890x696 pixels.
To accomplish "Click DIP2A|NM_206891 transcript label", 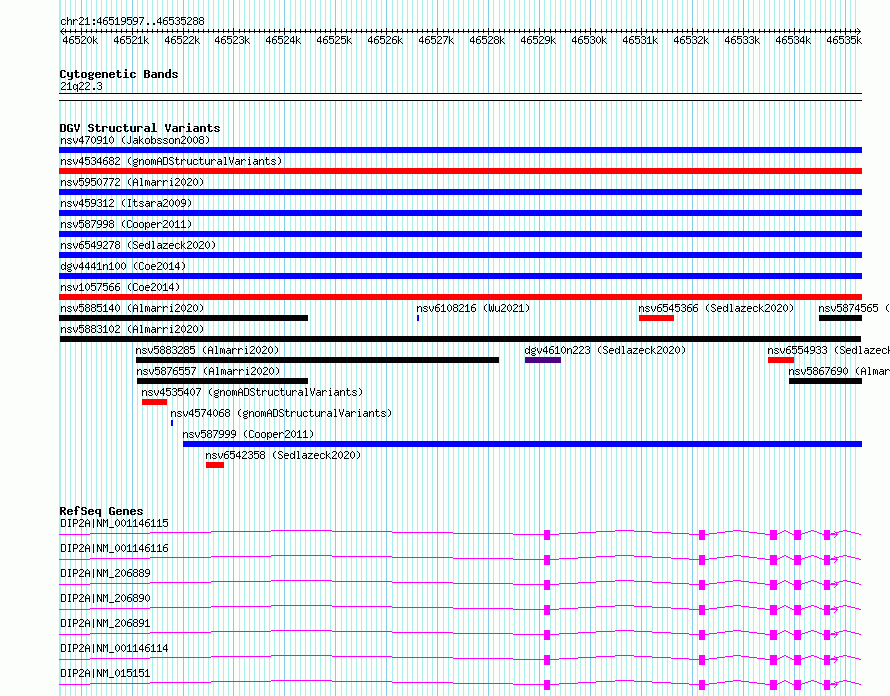I will click(x=105, y=623).
